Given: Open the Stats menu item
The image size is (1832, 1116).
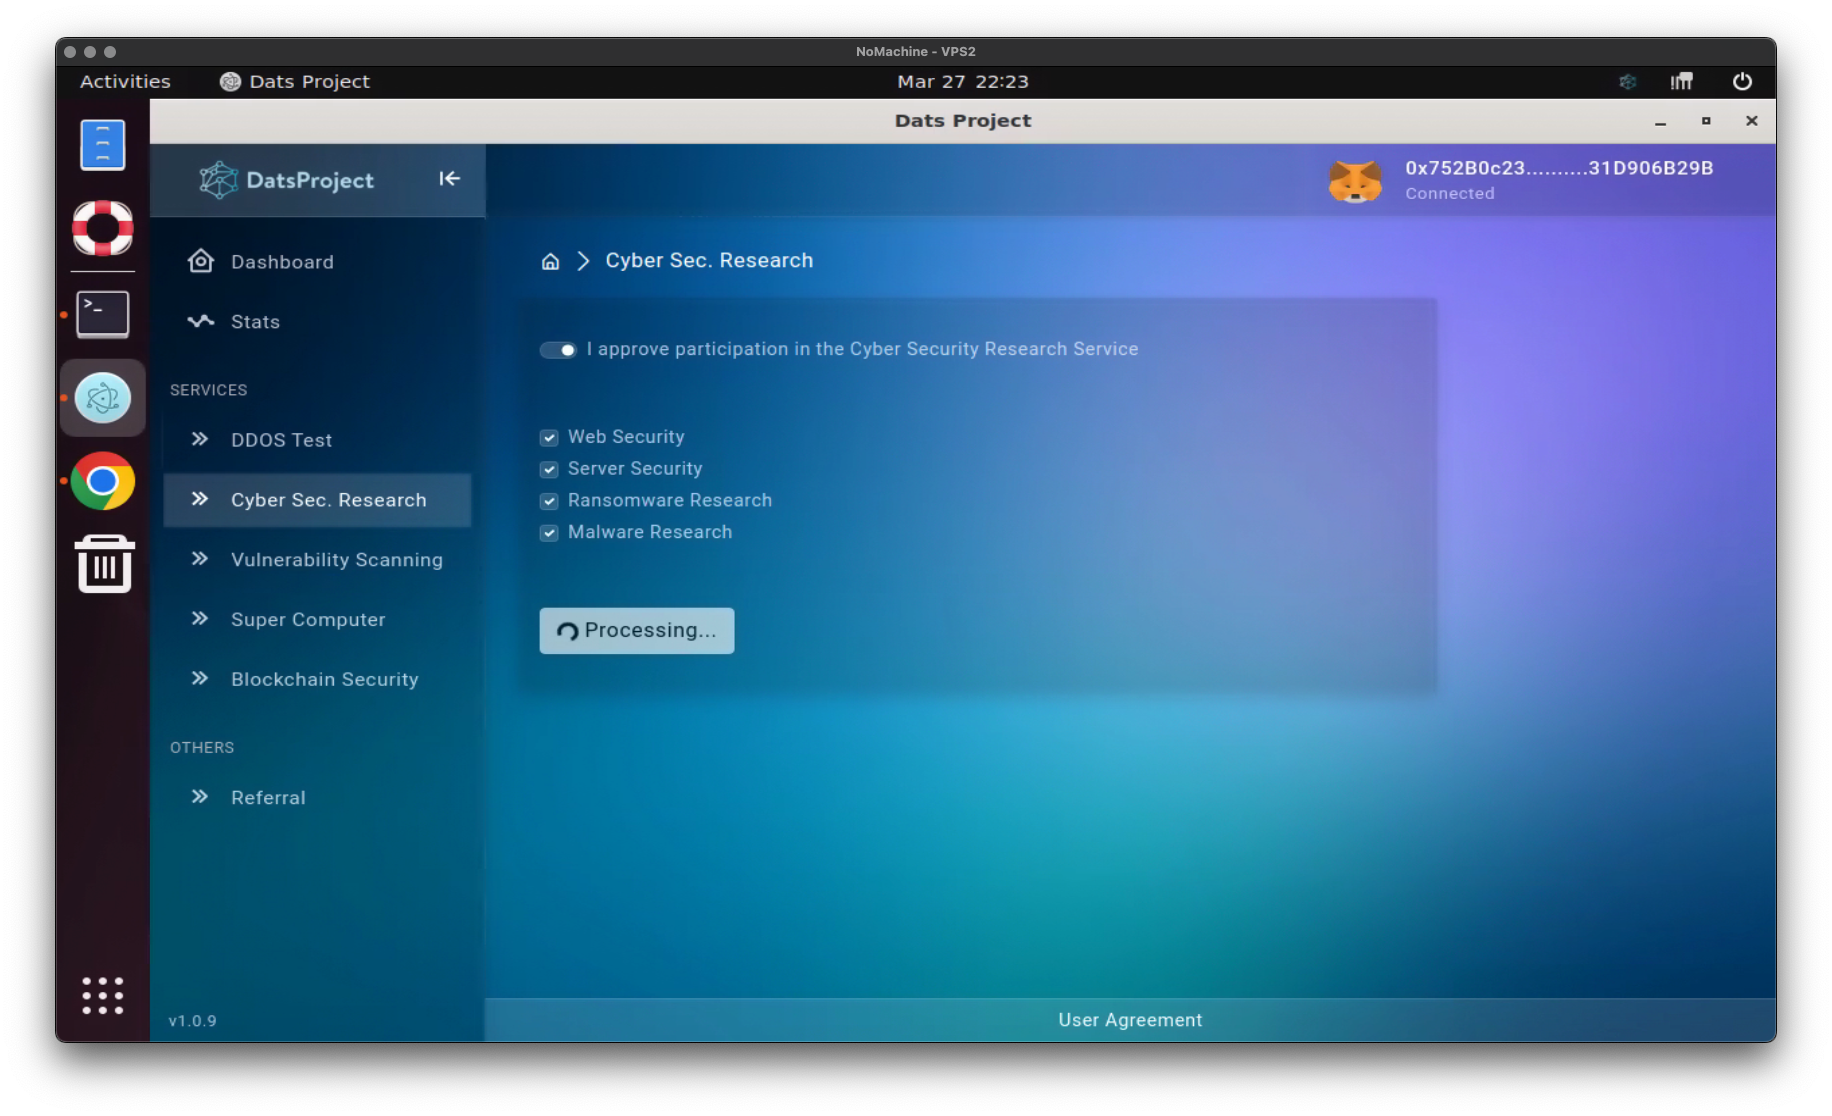Looking at the screenshot, I should click(x=317, y=322).
